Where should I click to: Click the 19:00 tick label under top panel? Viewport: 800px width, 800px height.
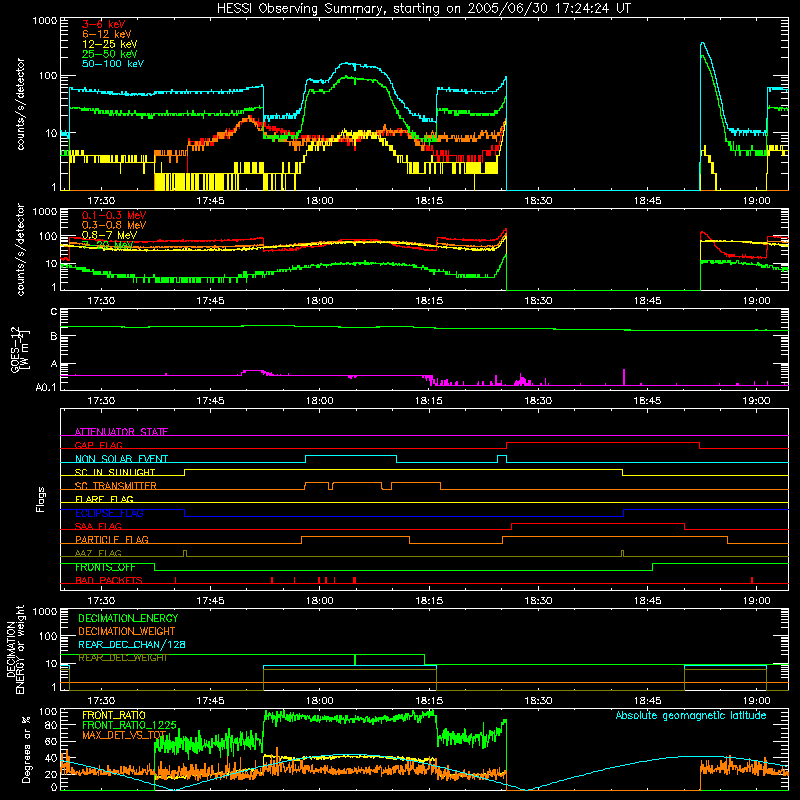pos(757,201)
